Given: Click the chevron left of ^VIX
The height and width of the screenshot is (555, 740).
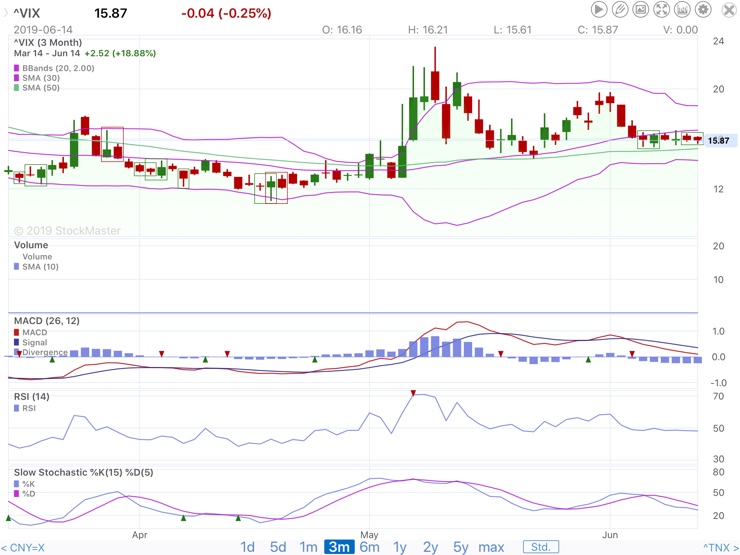Looking at the screenshot, I should (6, 13).
